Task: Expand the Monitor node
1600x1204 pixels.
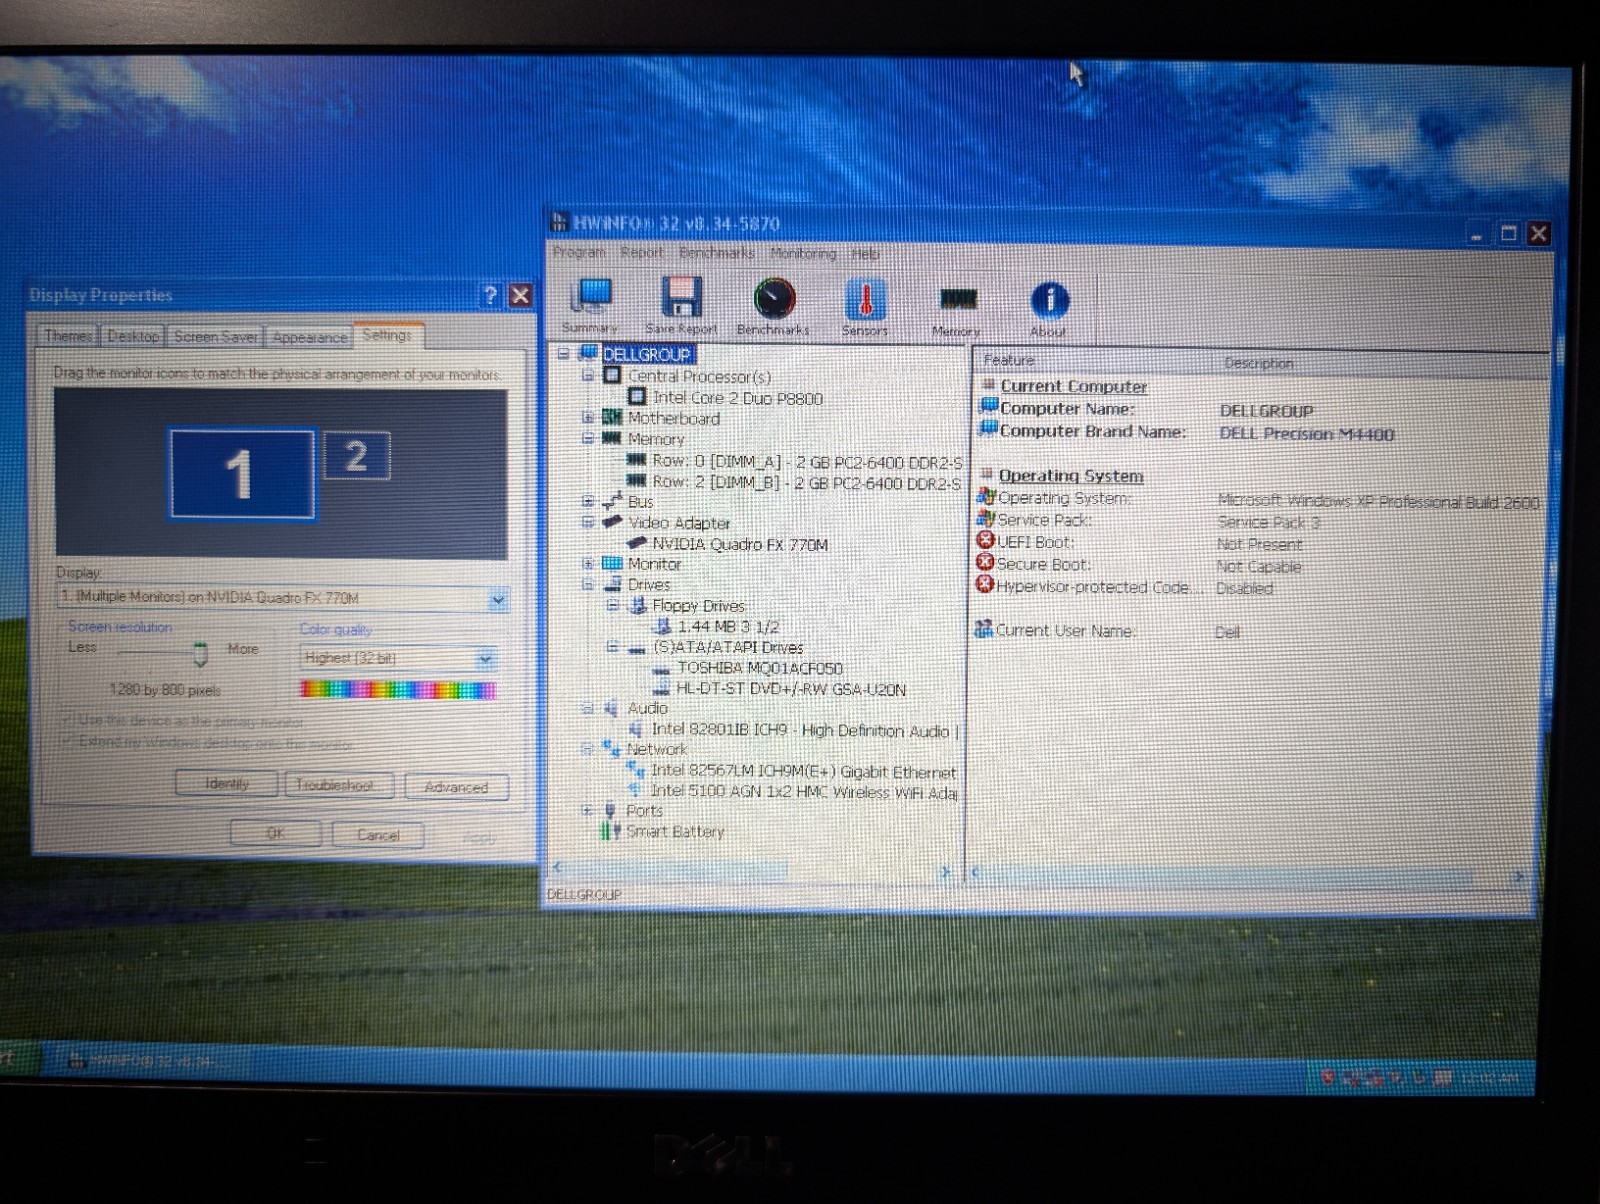Action: (x=588, y=563)
